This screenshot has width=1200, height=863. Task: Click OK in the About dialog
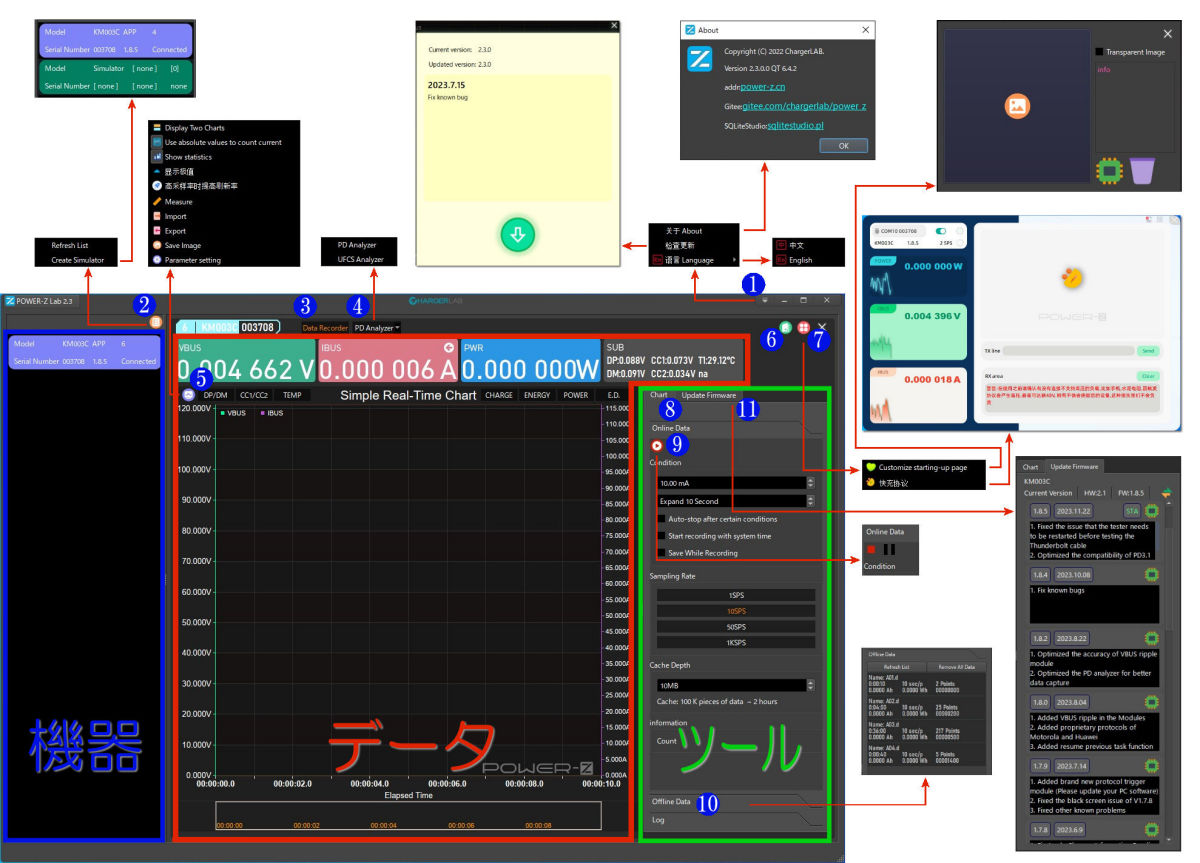[843, 146]
